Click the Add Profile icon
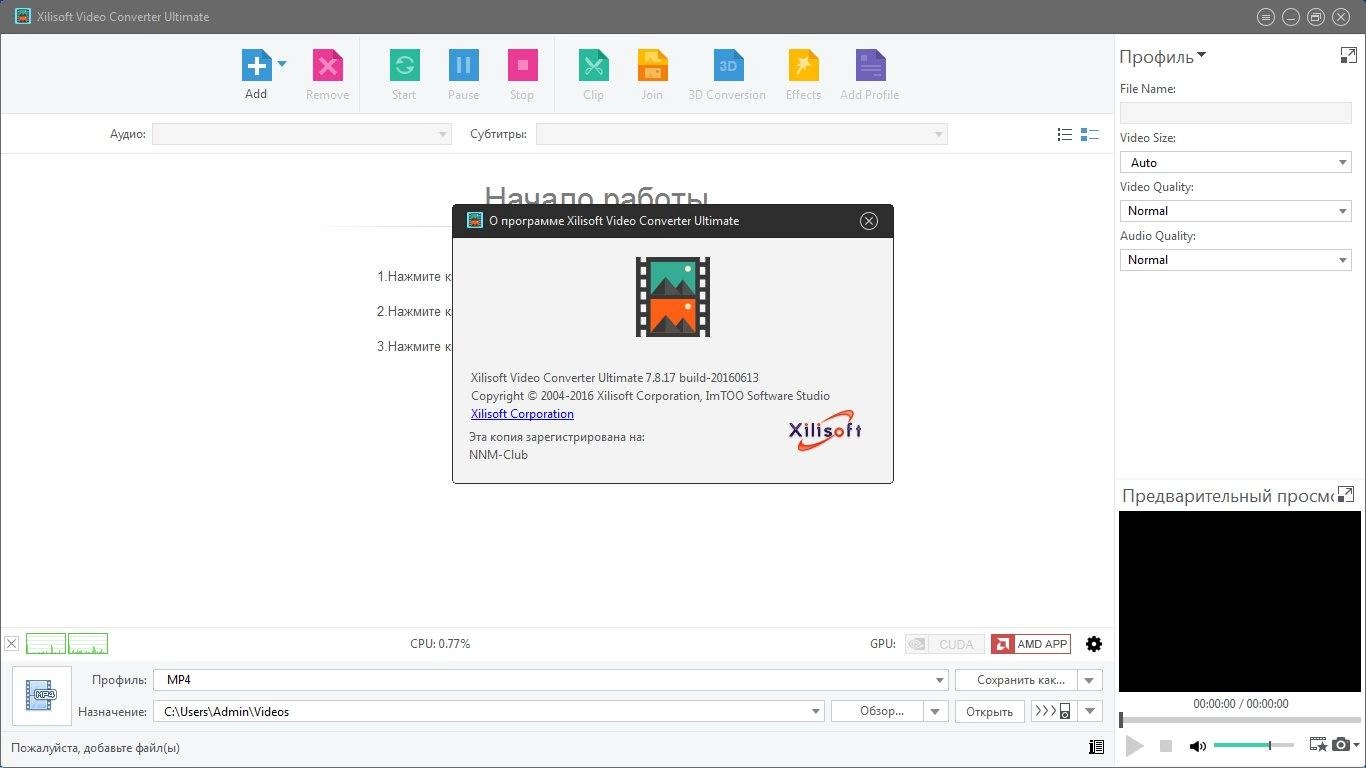The height and width of the screenshot is (768, 1366). 870,65
